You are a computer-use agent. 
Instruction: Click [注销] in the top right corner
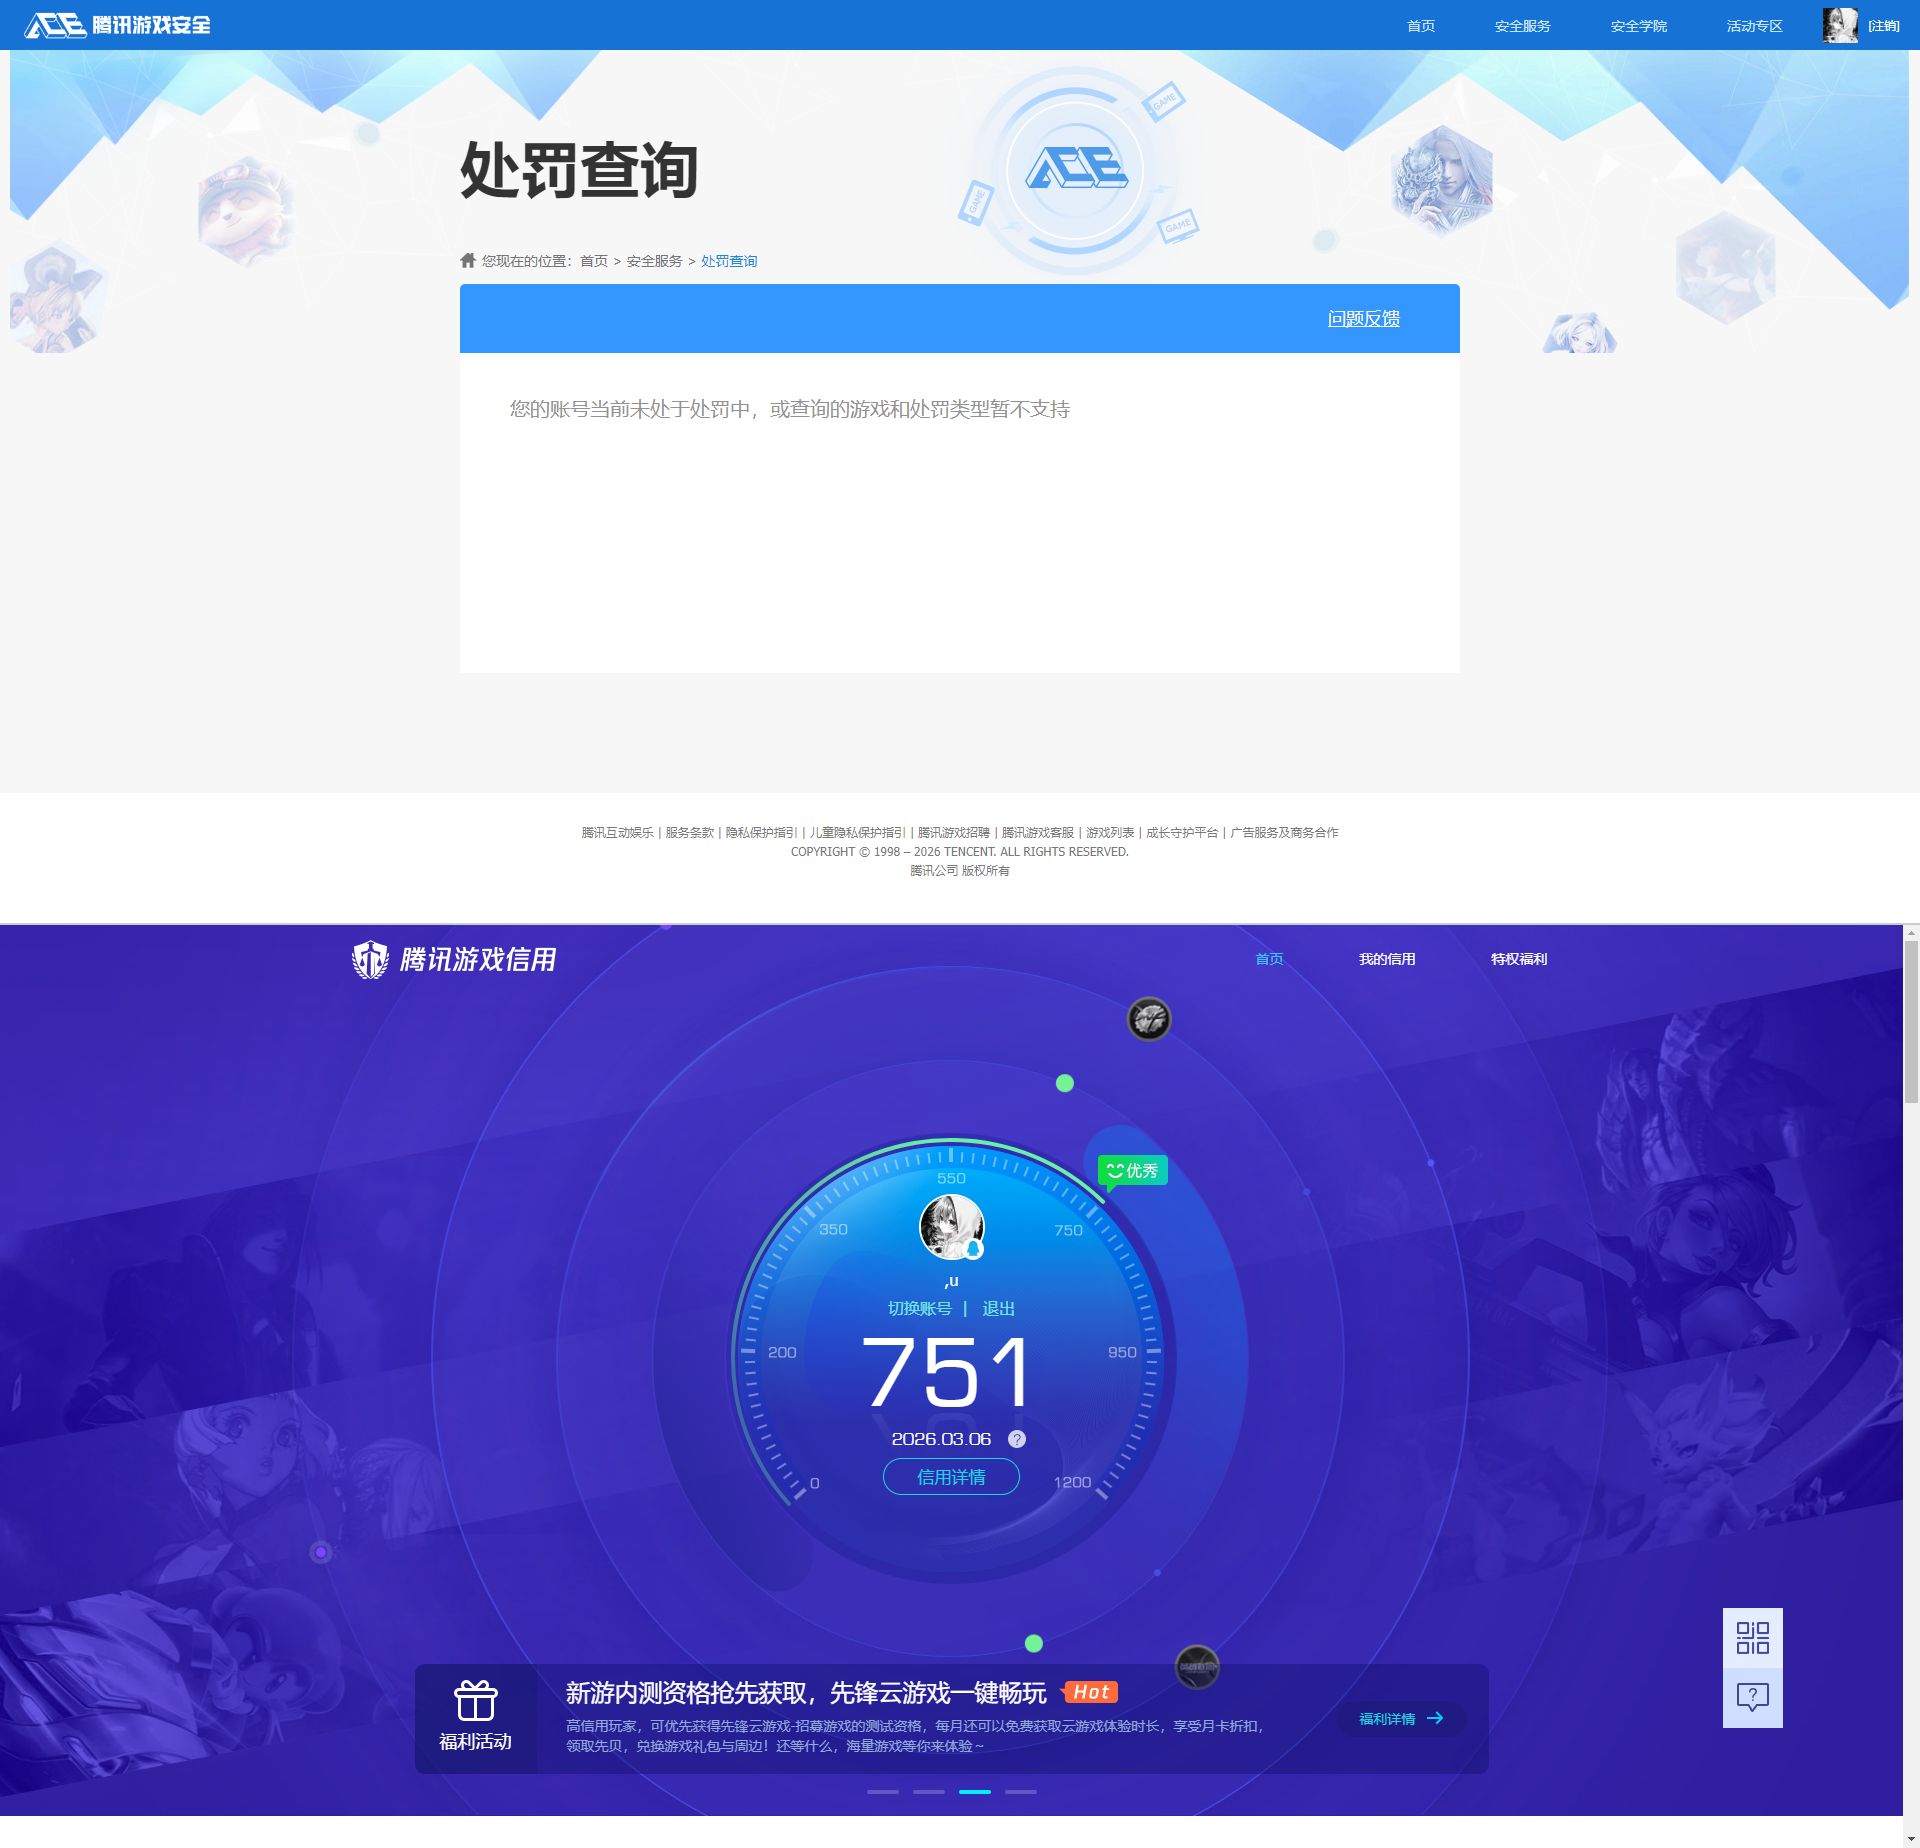[1884, 25]
